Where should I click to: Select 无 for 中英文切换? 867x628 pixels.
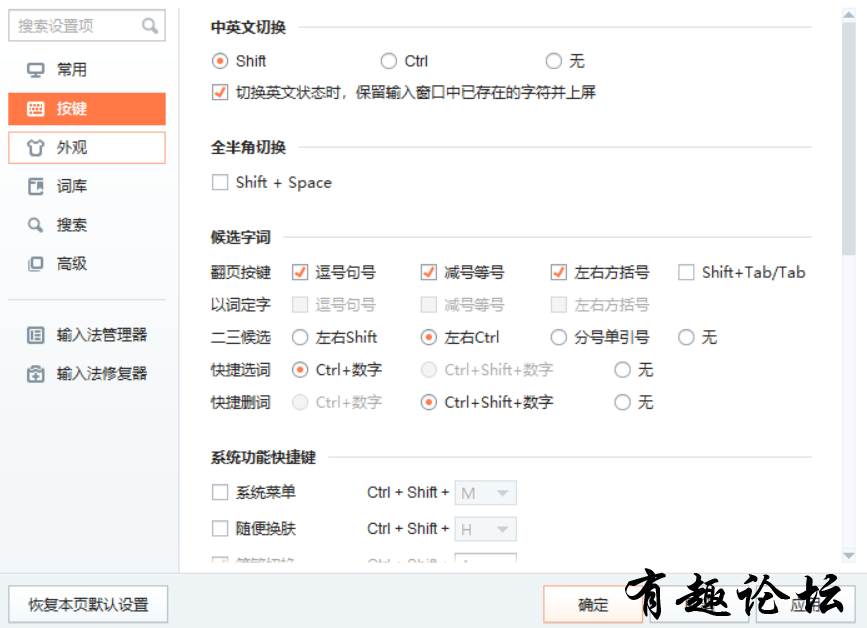pyautogui.click(x=553, y=61)
